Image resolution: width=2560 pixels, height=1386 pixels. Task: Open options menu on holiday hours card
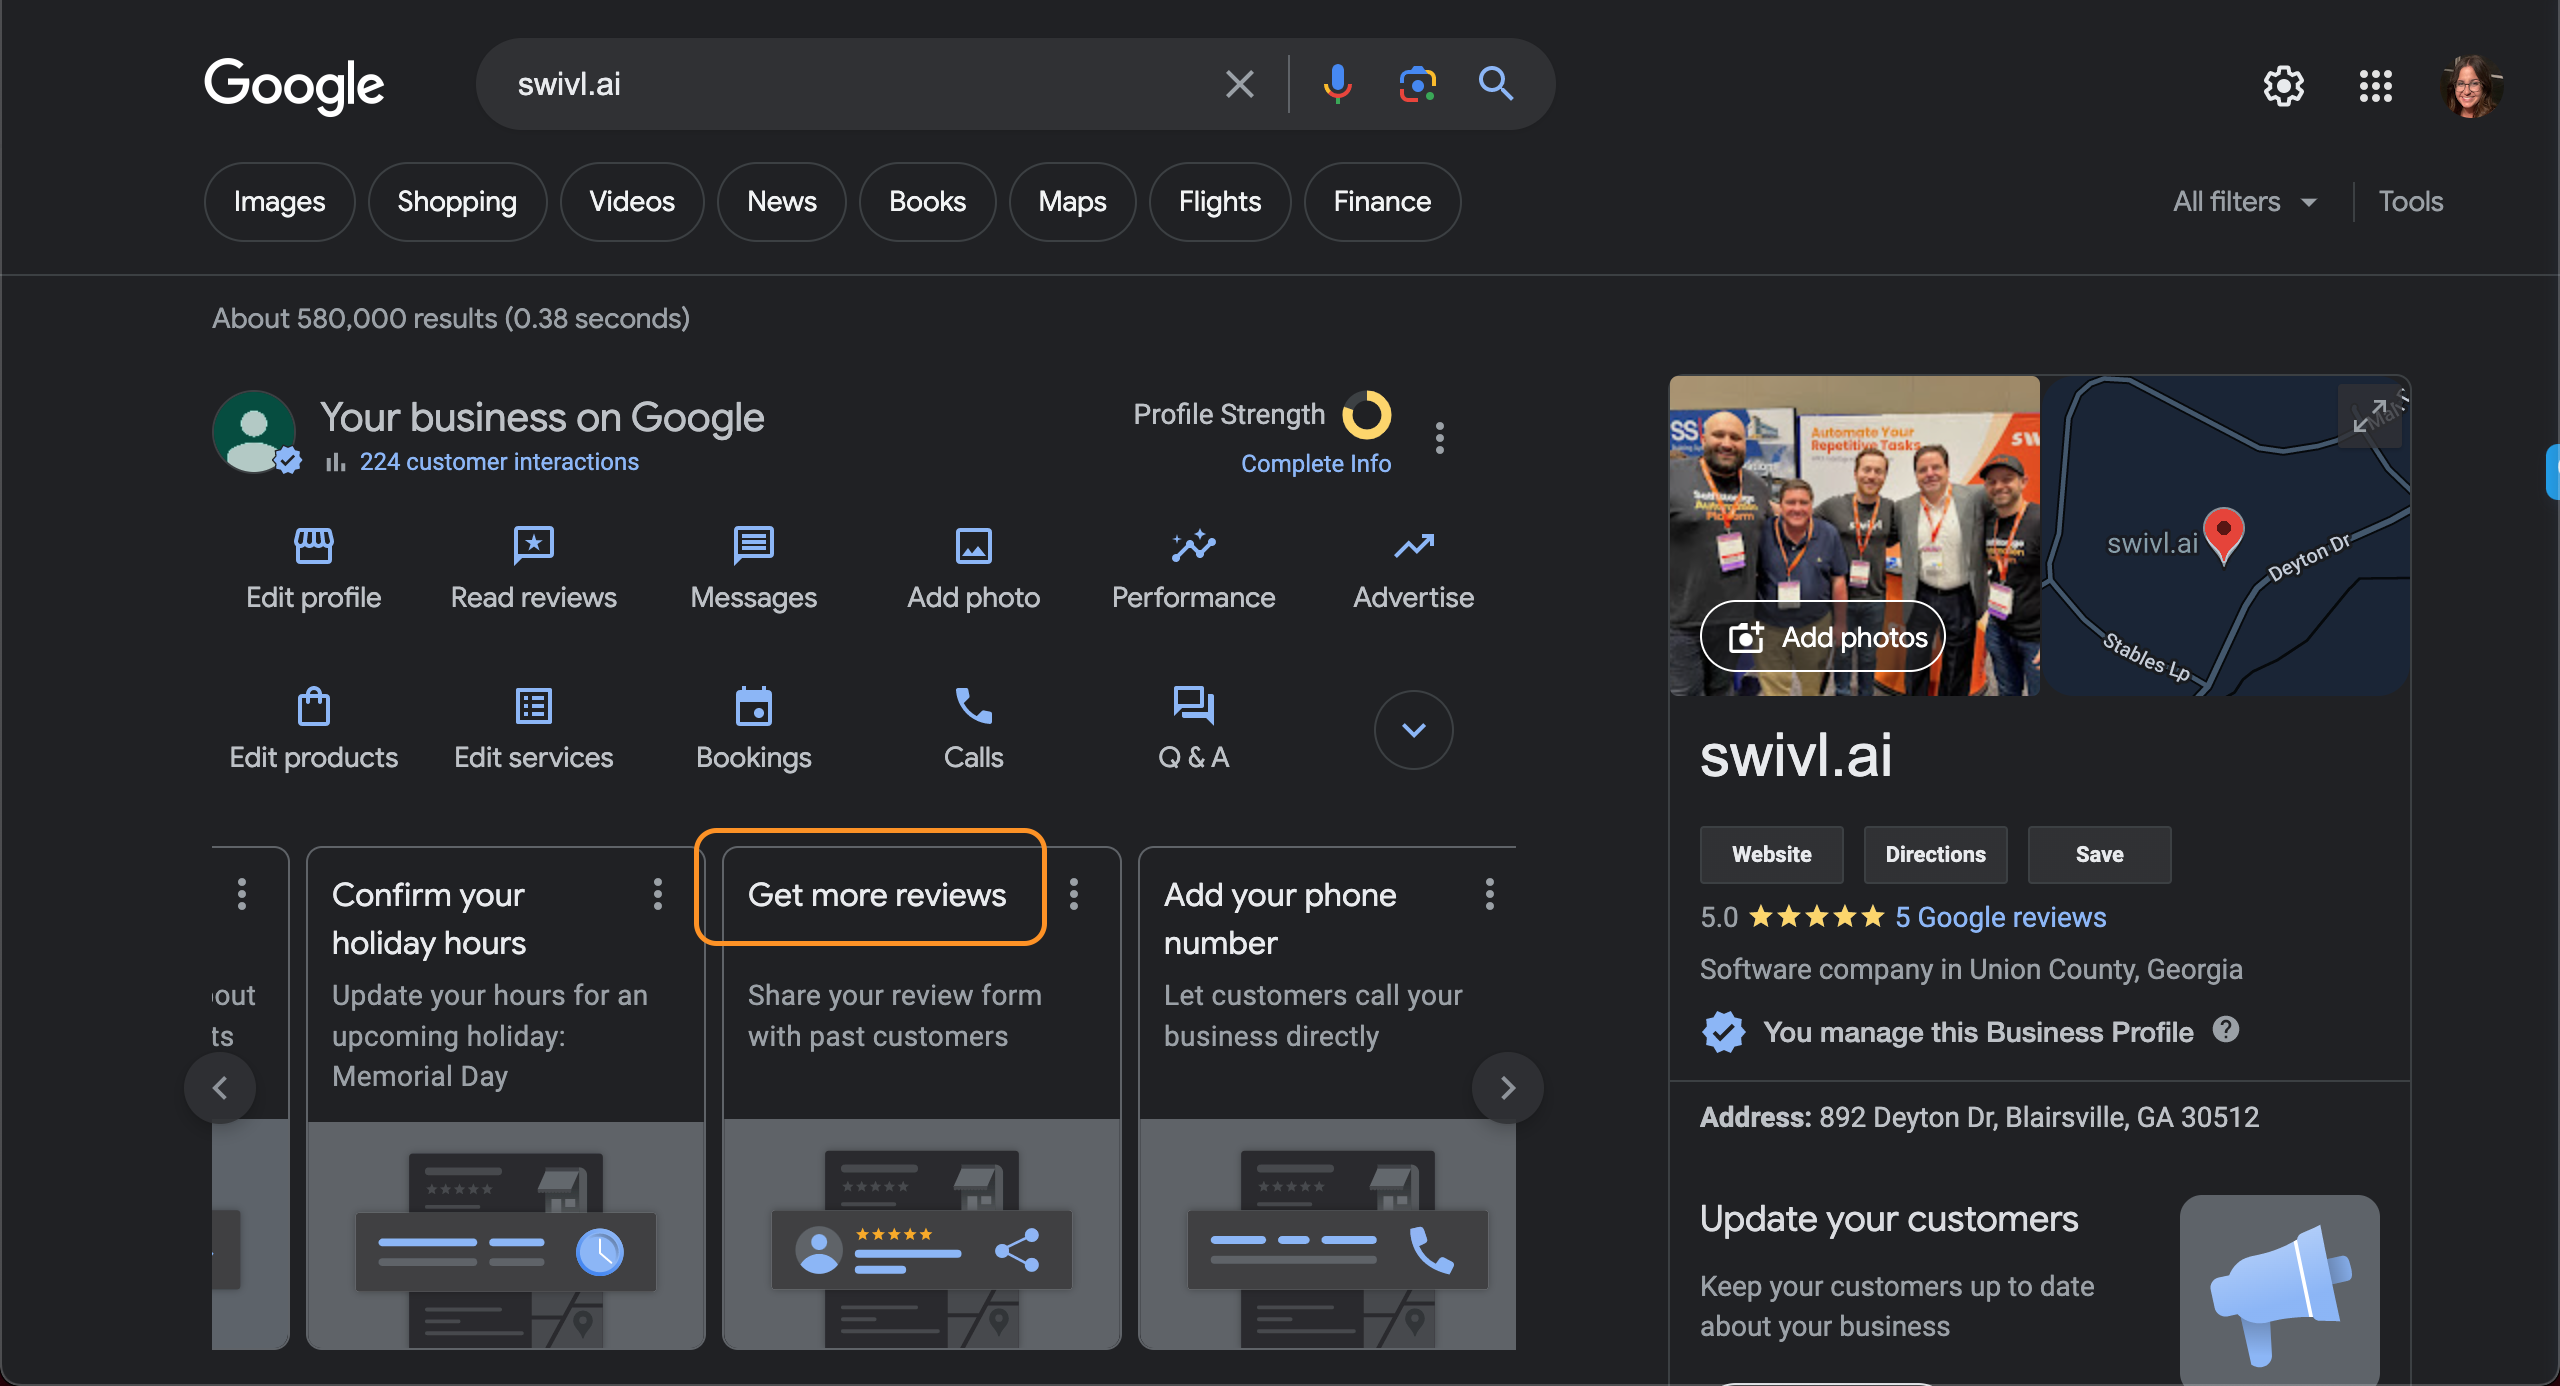(657, 894)
